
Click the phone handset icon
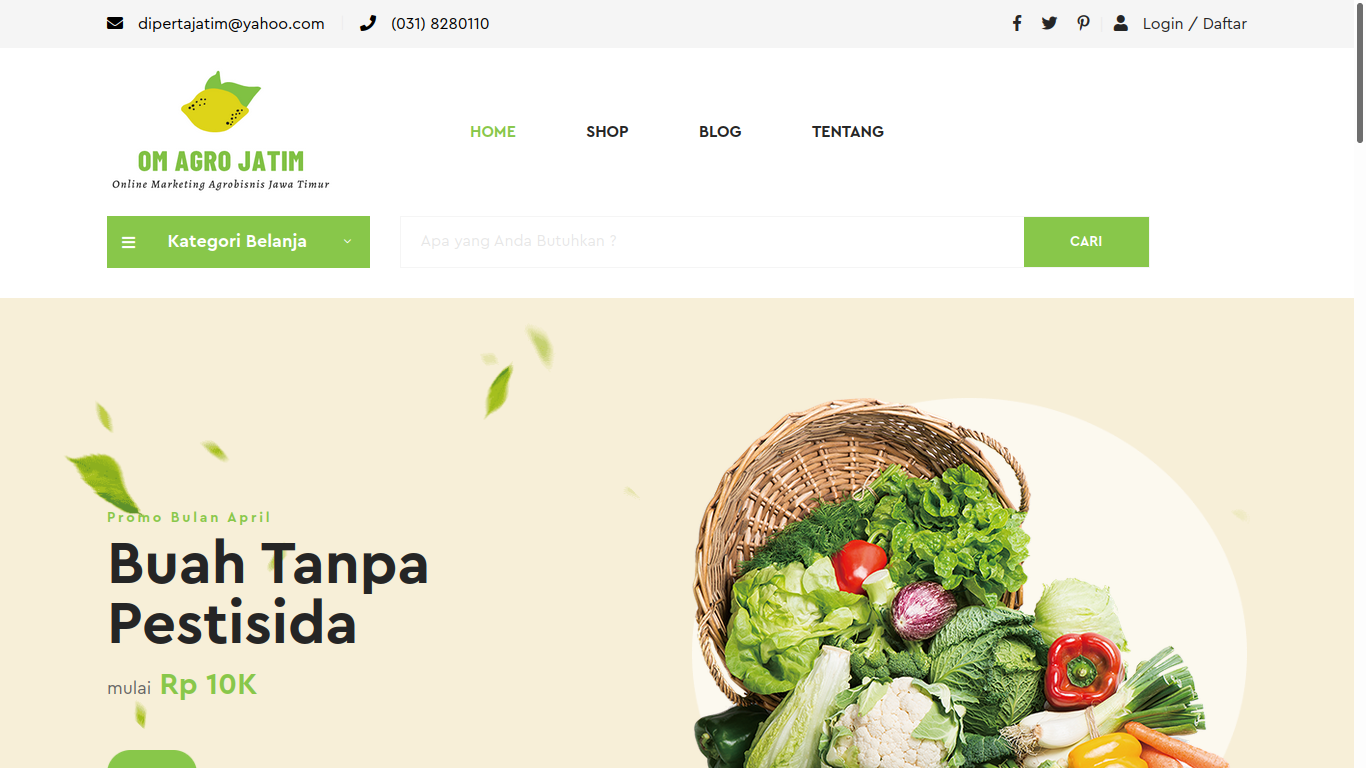tap(368, 23)
